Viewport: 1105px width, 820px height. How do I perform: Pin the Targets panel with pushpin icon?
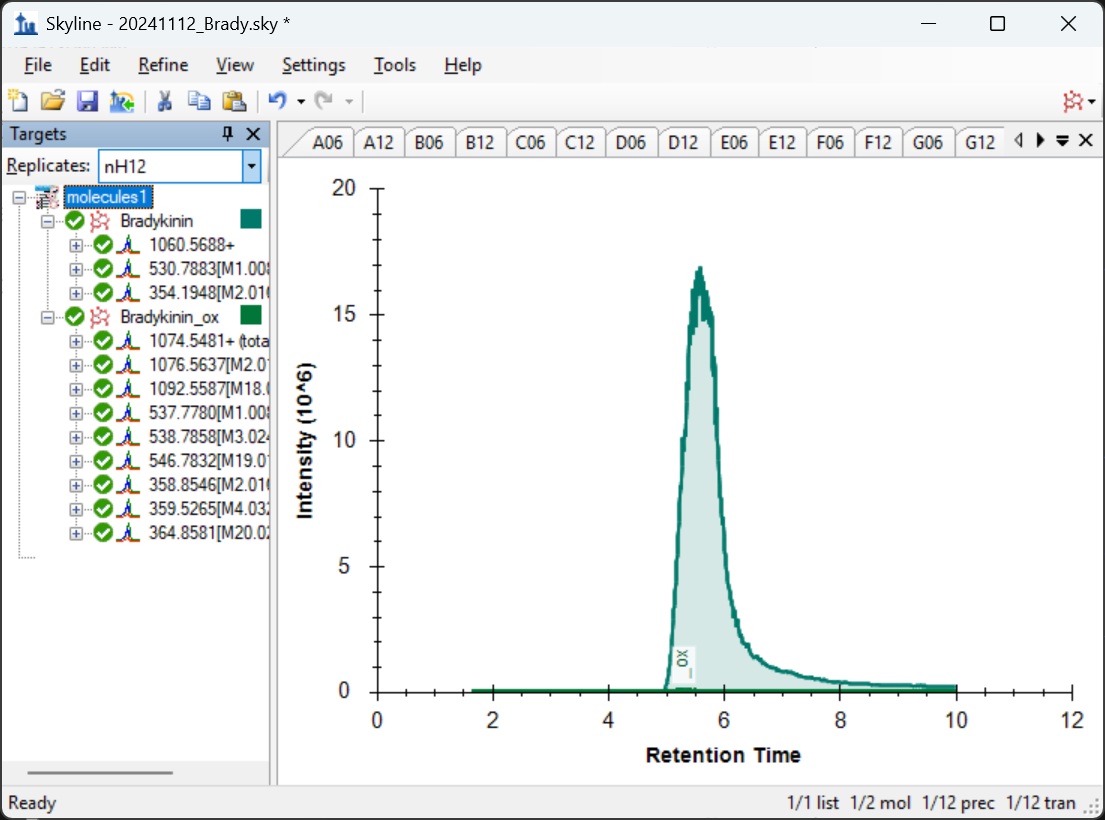point(228,134)
